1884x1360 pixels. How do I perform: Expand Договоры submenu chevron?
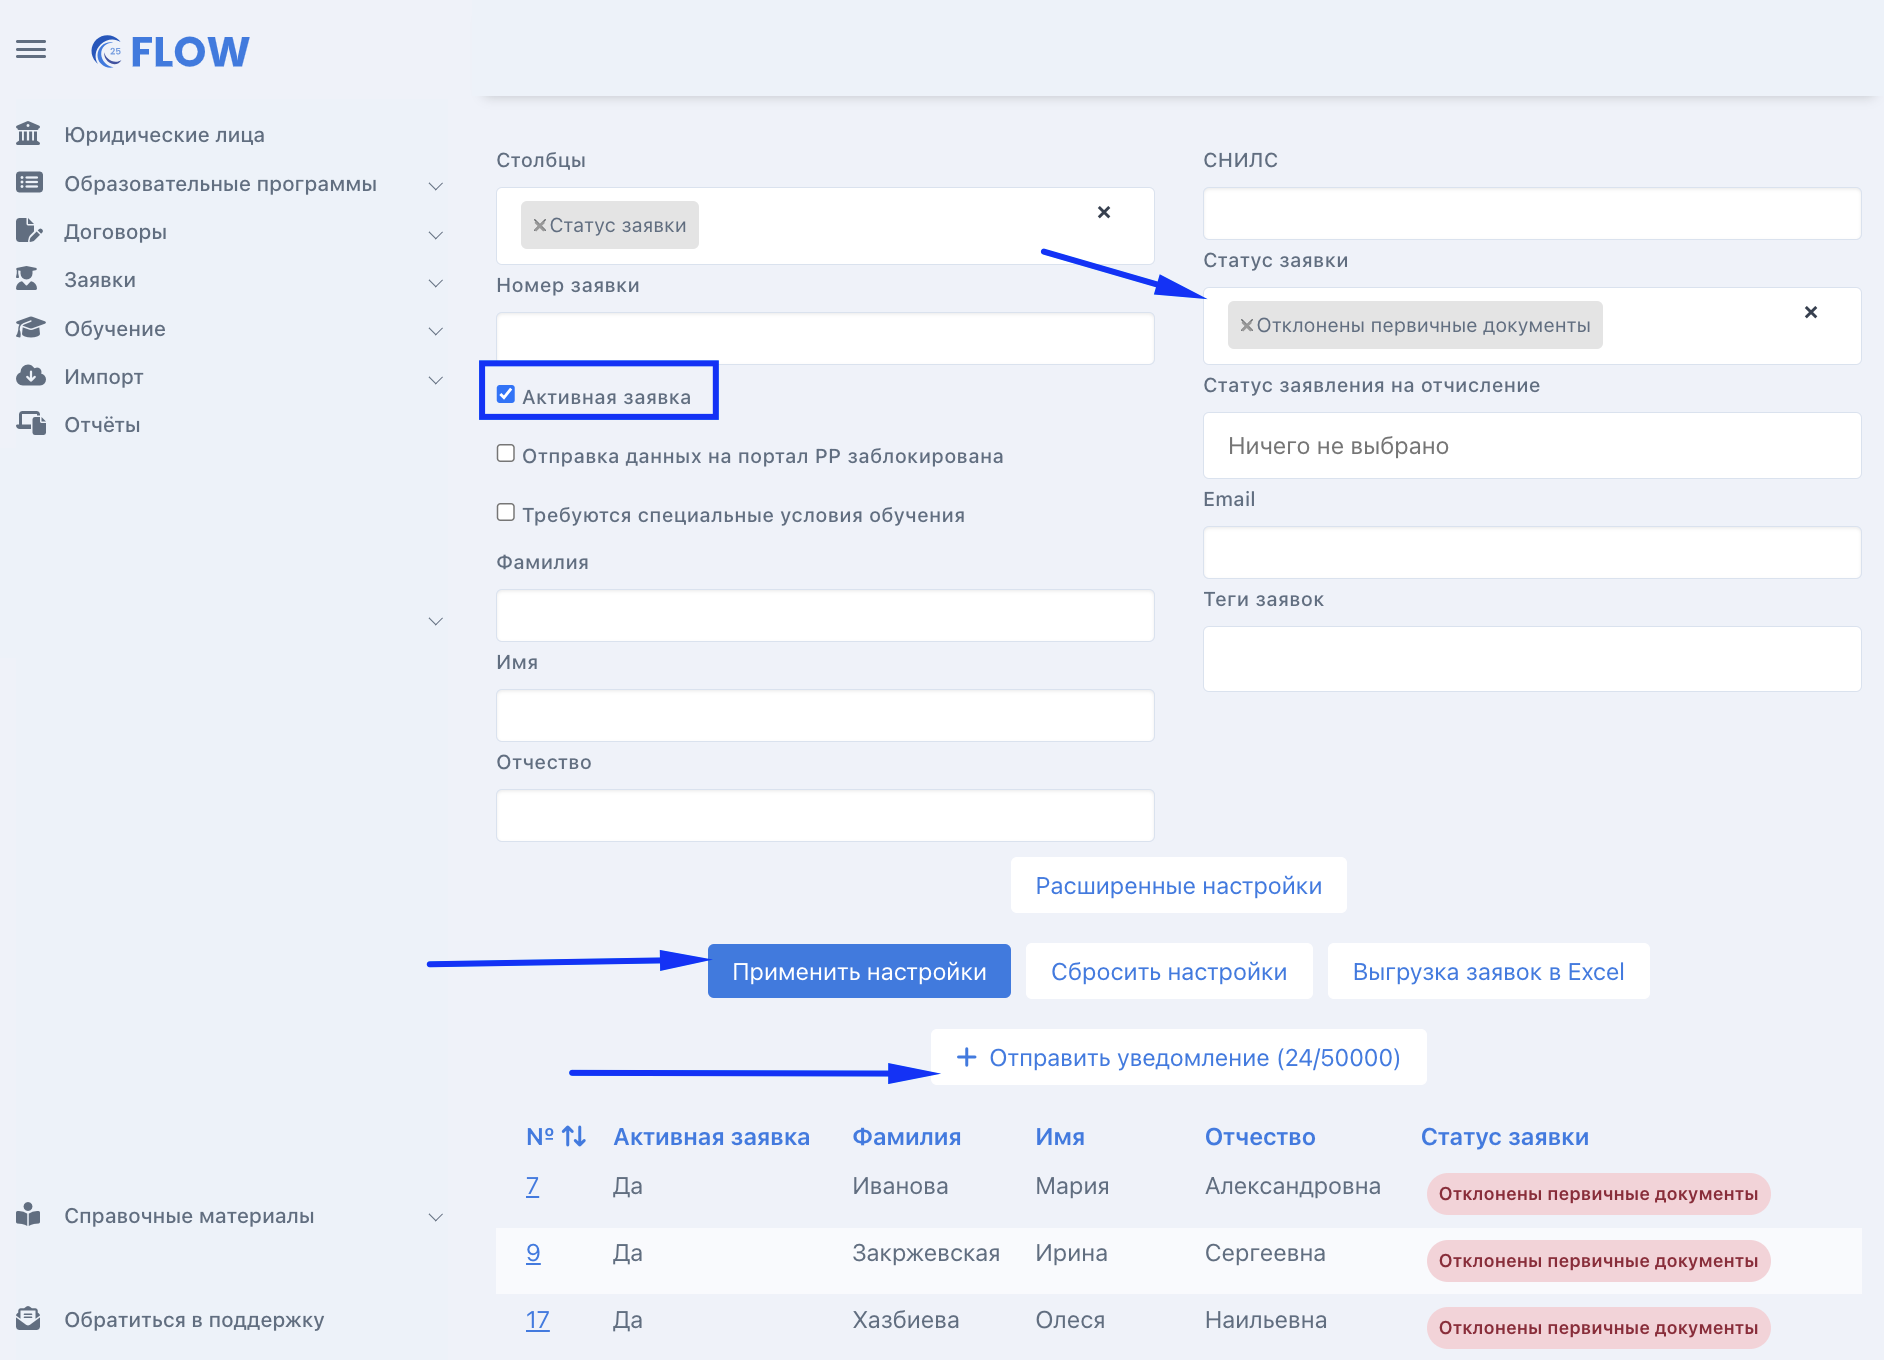pyautogui.click(x=436, y=235)
